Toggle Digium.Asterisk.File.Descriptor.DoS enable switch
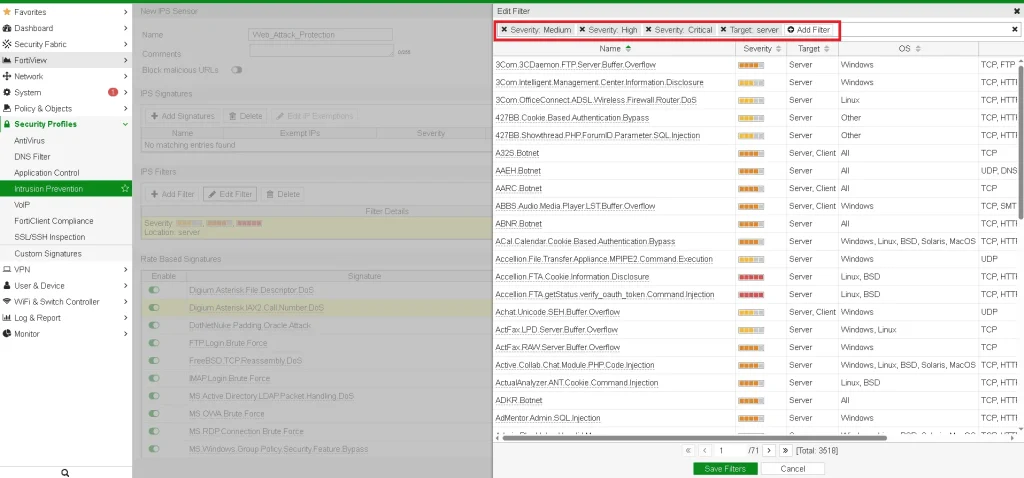 (x=154, y=290)
